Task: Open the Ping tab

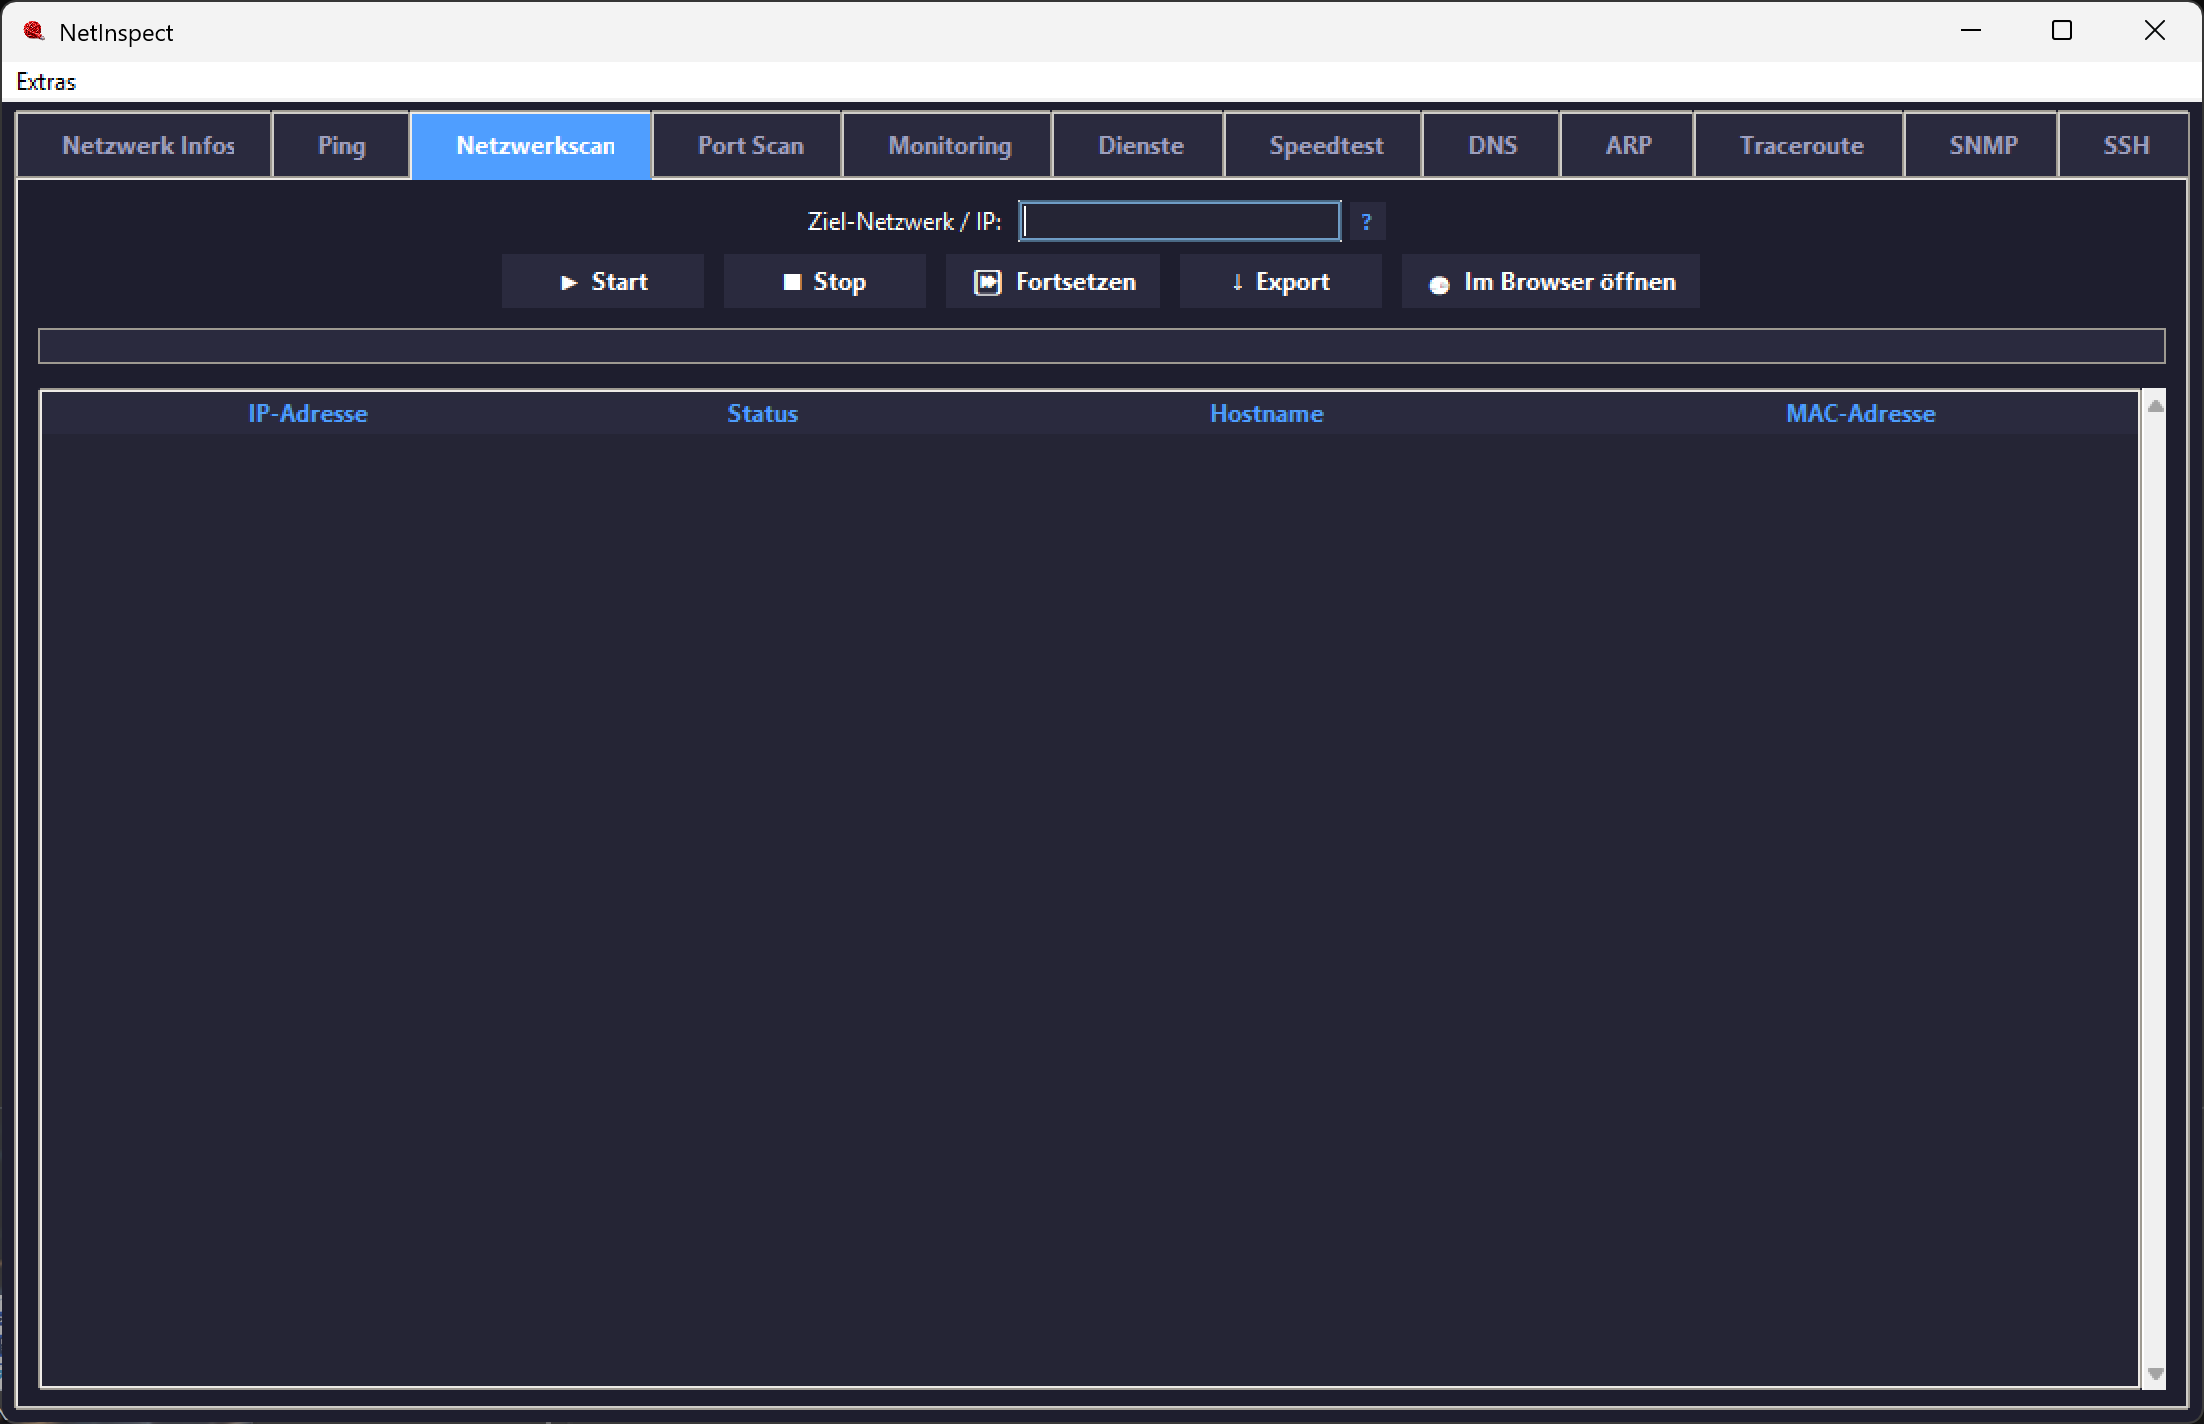Action: [341, 146]
